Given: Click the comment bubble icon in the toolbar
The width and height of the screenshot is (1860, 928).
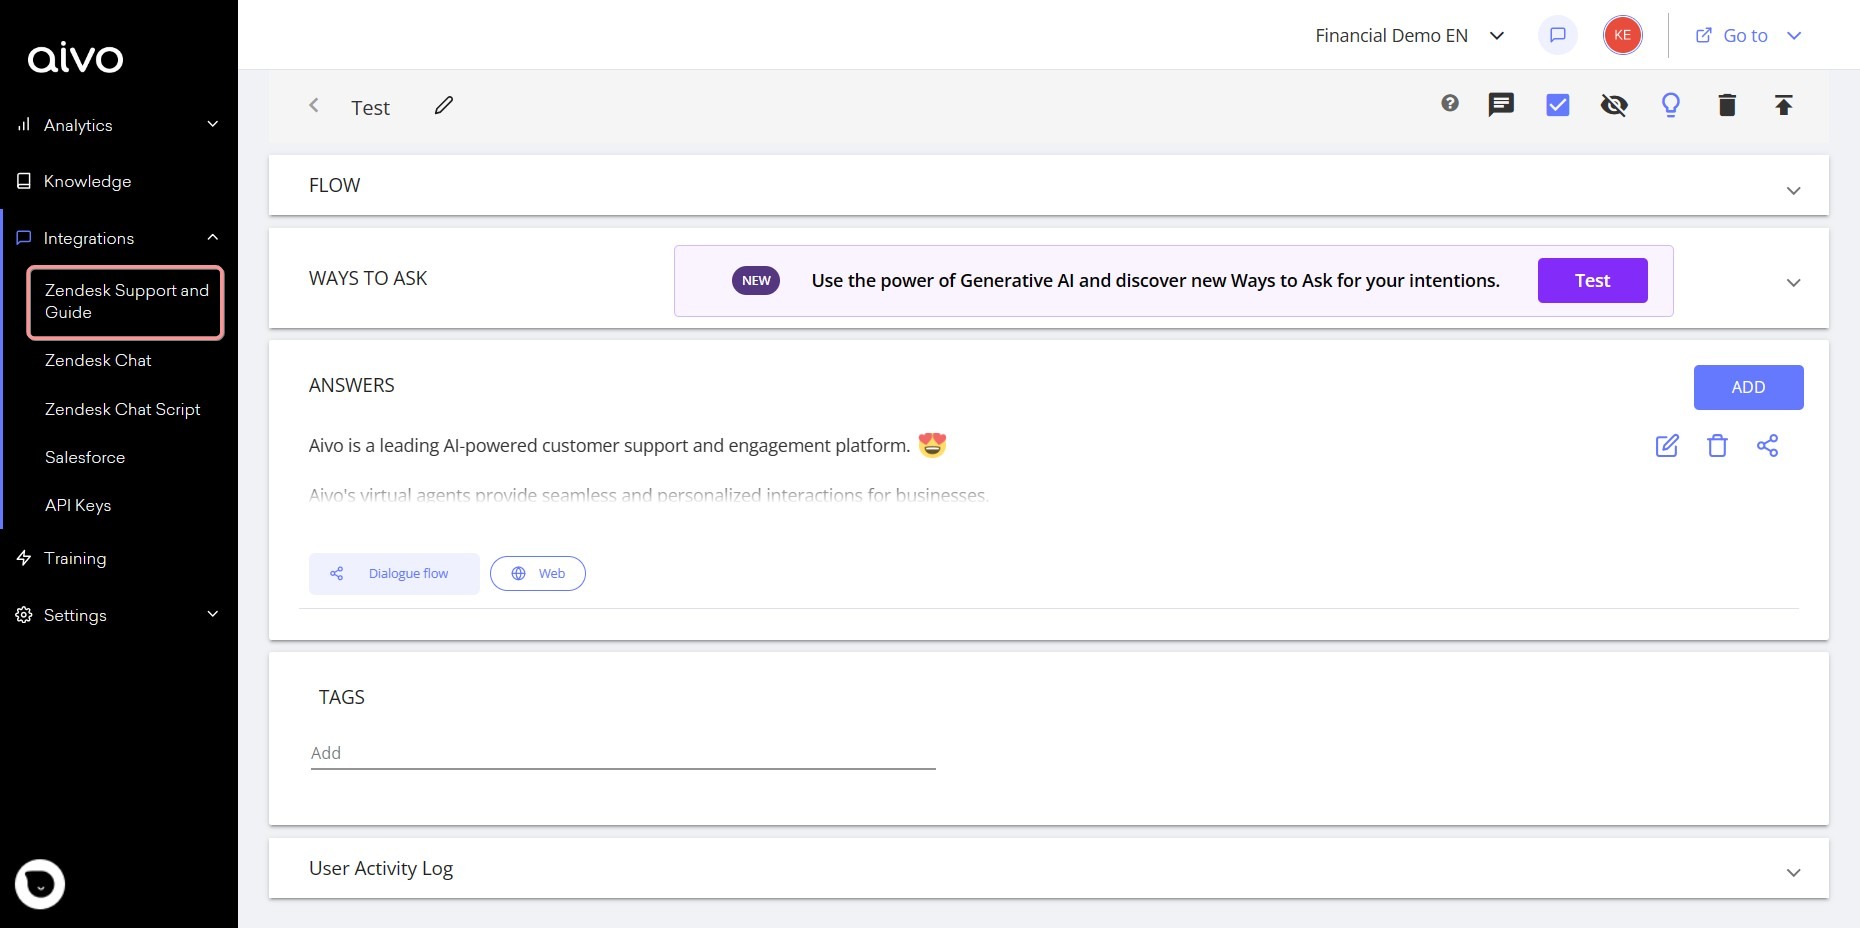Looking at the screenshot, I should pos(1501,104).
